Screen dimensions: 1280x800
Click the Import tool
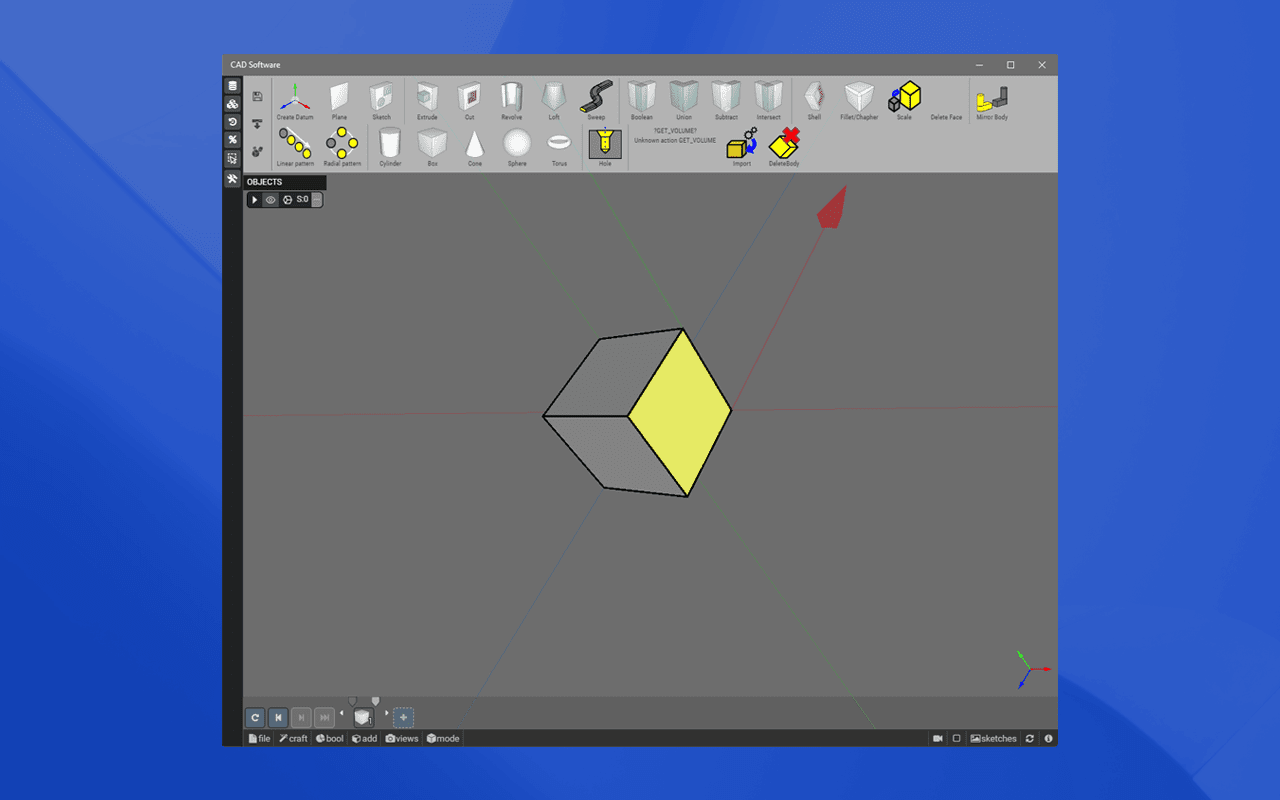(x=741, y=147)
